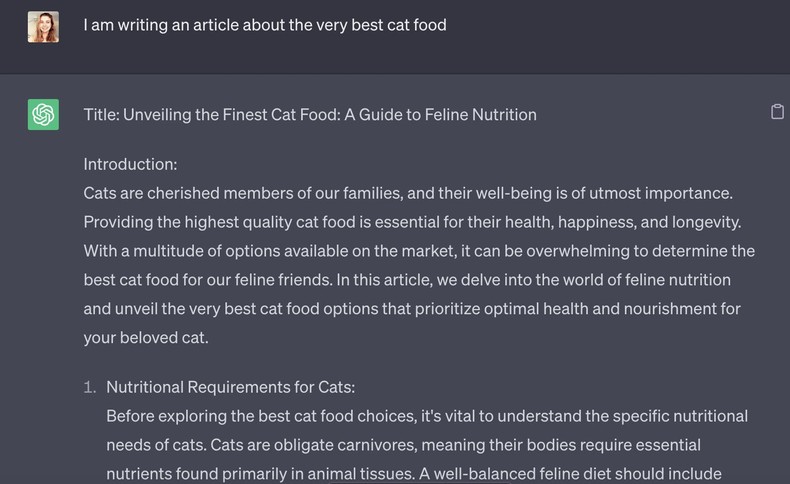Click the user's profile avatar photo
Viewport: 790px width, 484px height.
click(43, 27)
